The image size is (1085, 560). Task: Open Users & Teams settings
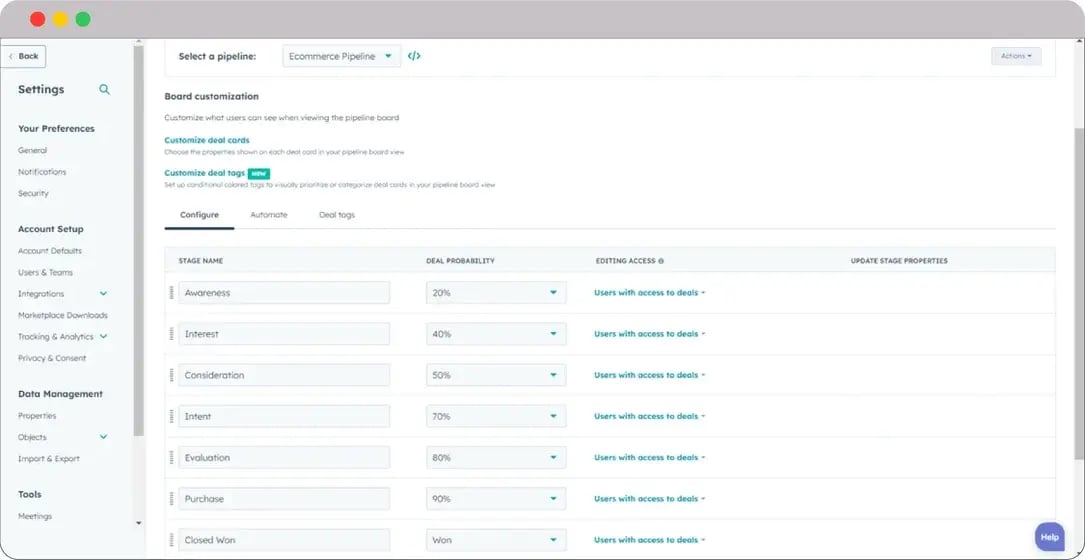click(x=45, y=272)
